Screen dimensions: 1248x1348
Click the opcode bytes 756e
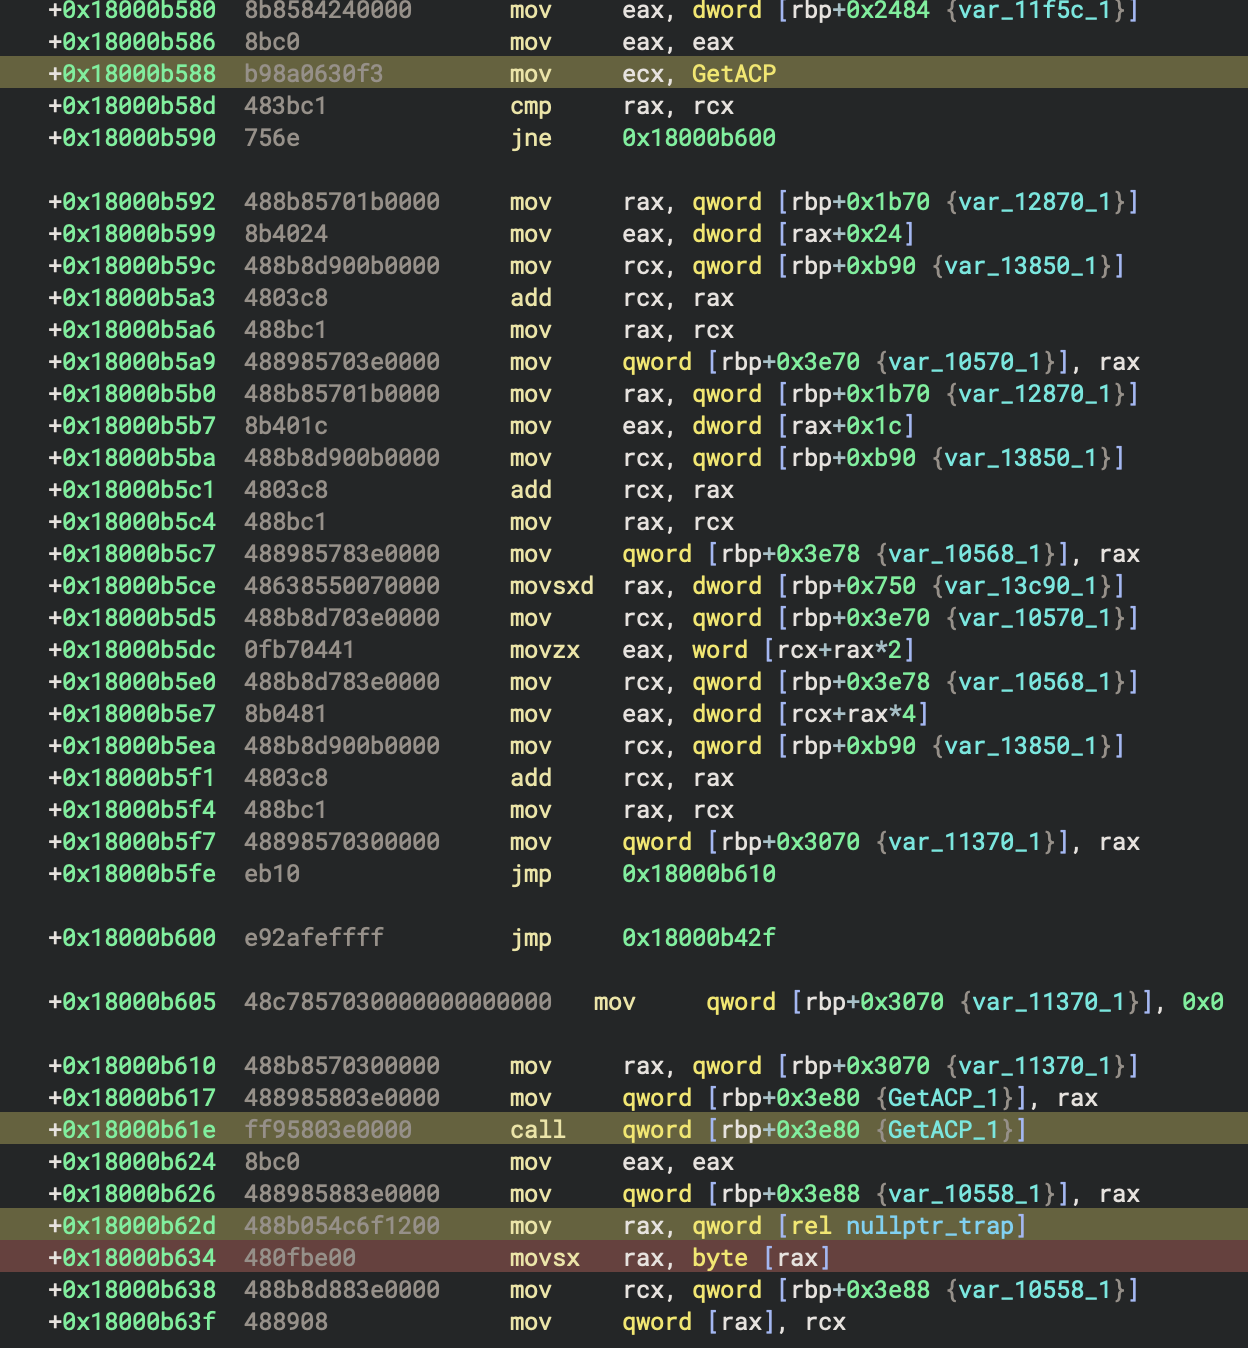[272, 138]
